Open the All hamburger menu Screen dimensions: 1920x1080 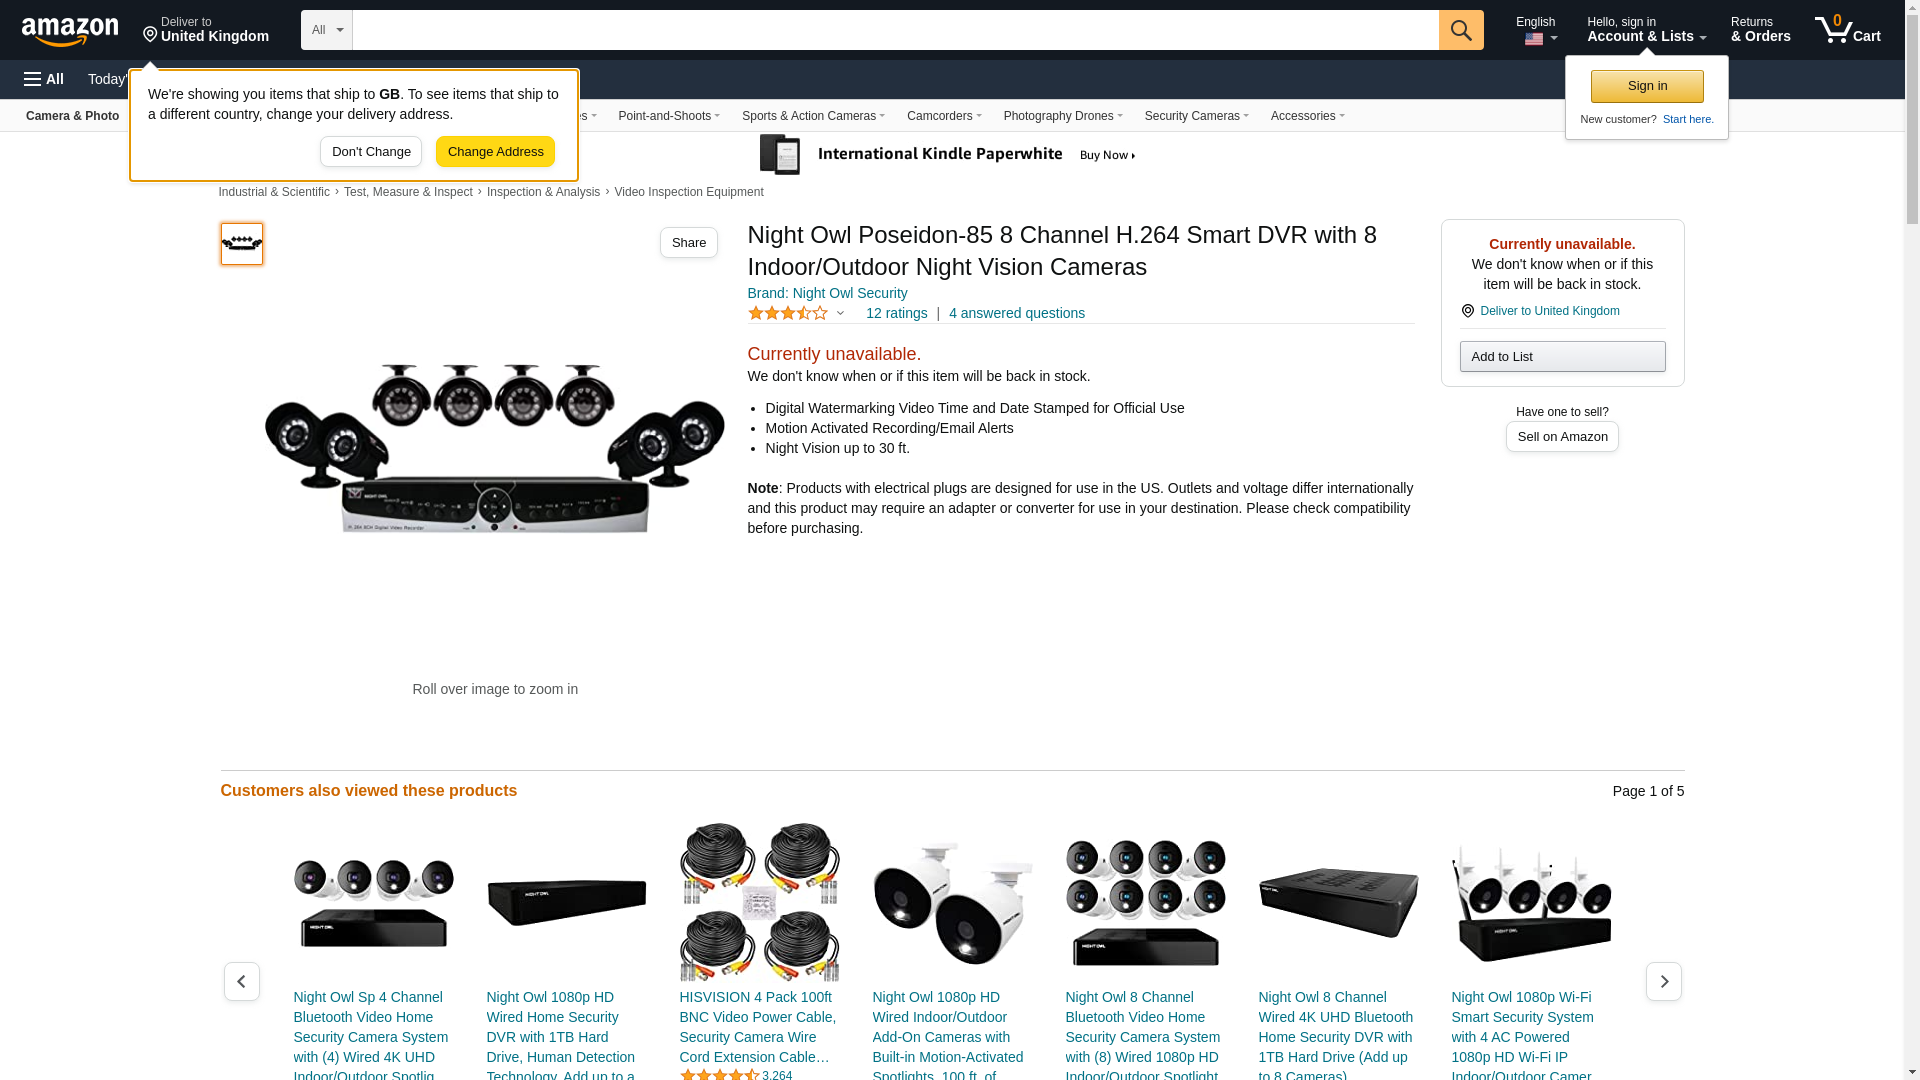click(44, 79)
